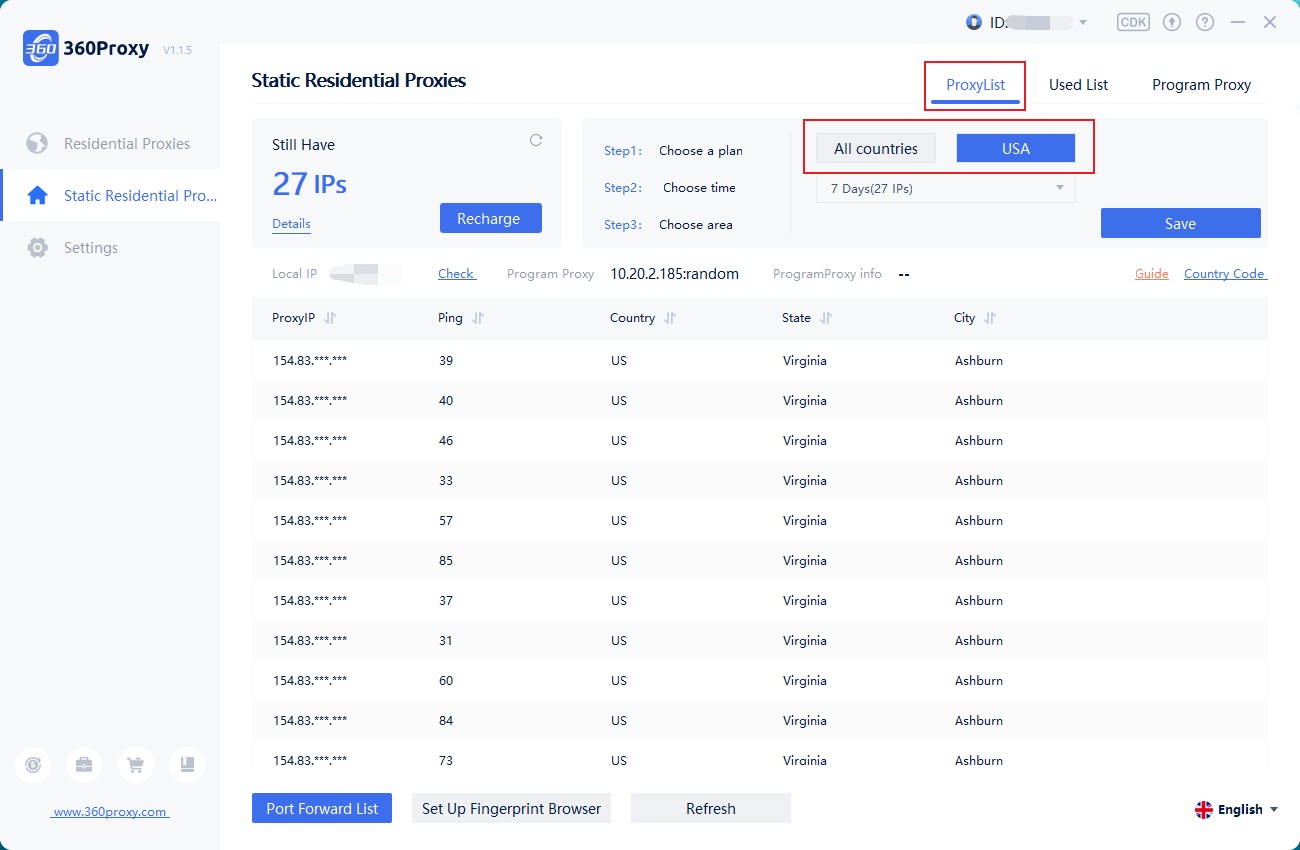Image resolution: width=1300 pixels, height=850 pixels.
Task: Select the proxy row with ping 85
Action: pos(760,560)
